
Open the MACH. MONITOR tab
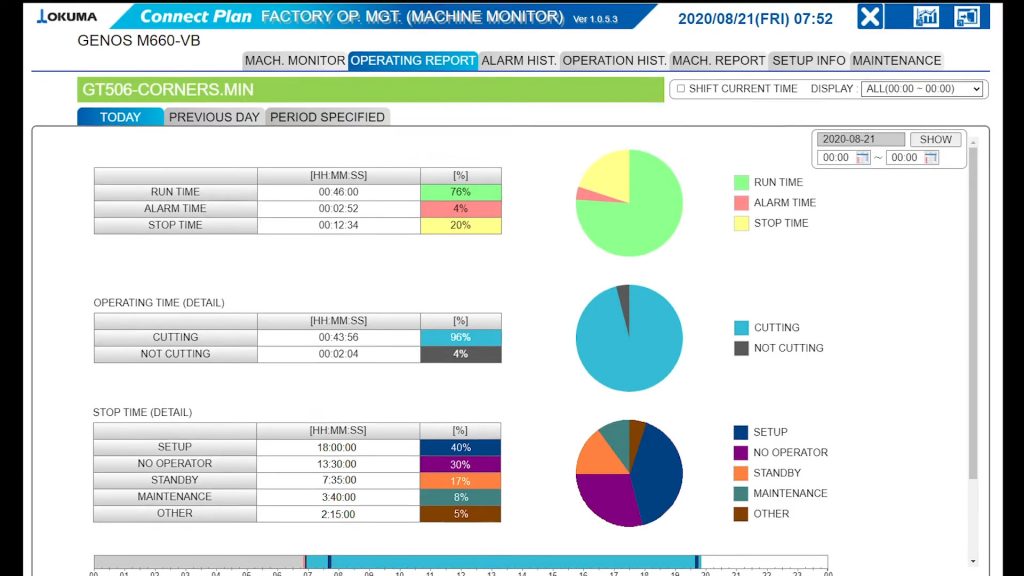(x=295, y=61)
